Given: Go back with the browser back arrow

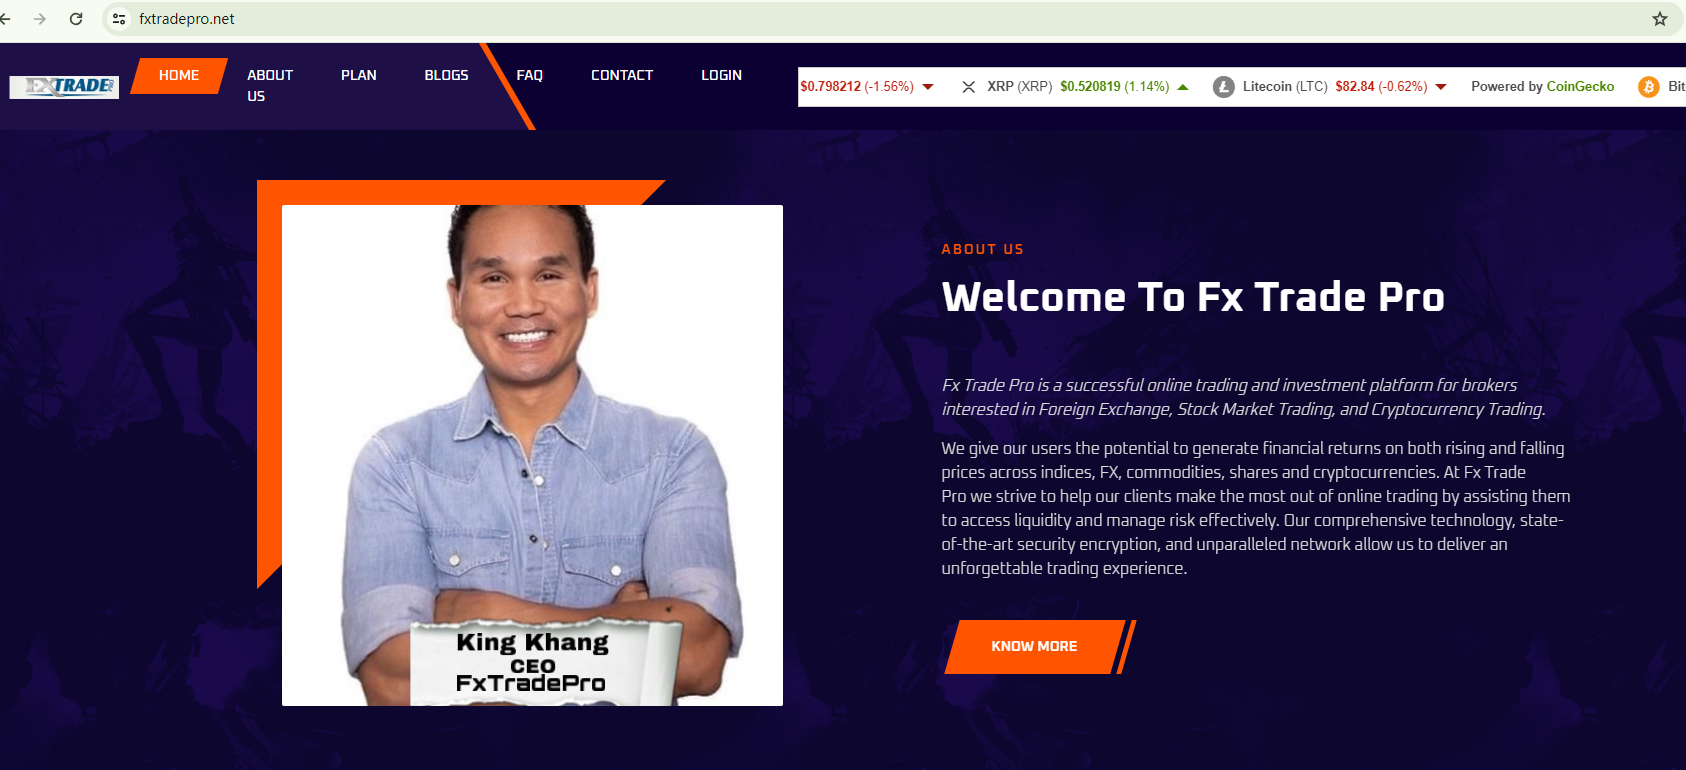Looking at the screenshot, I should [x=5, y=19].
